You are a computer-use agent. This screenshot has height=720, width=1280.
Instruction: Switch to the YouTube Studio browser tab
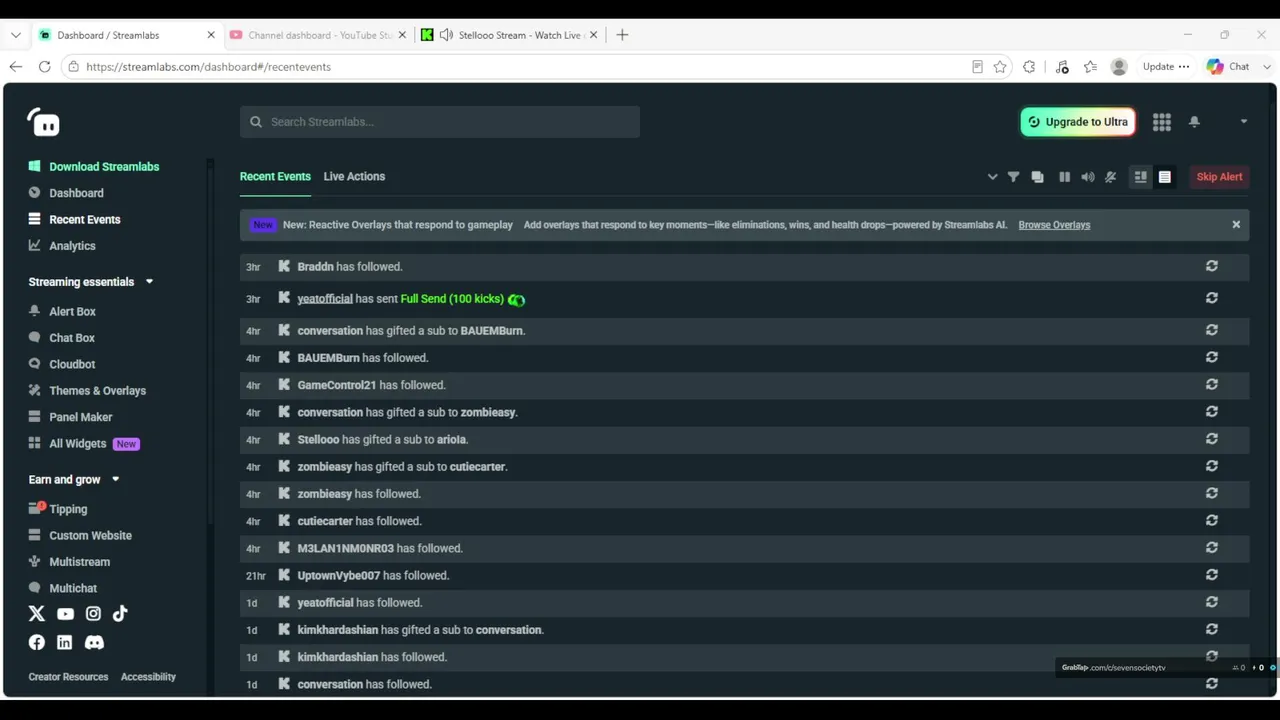click(318, 35)
